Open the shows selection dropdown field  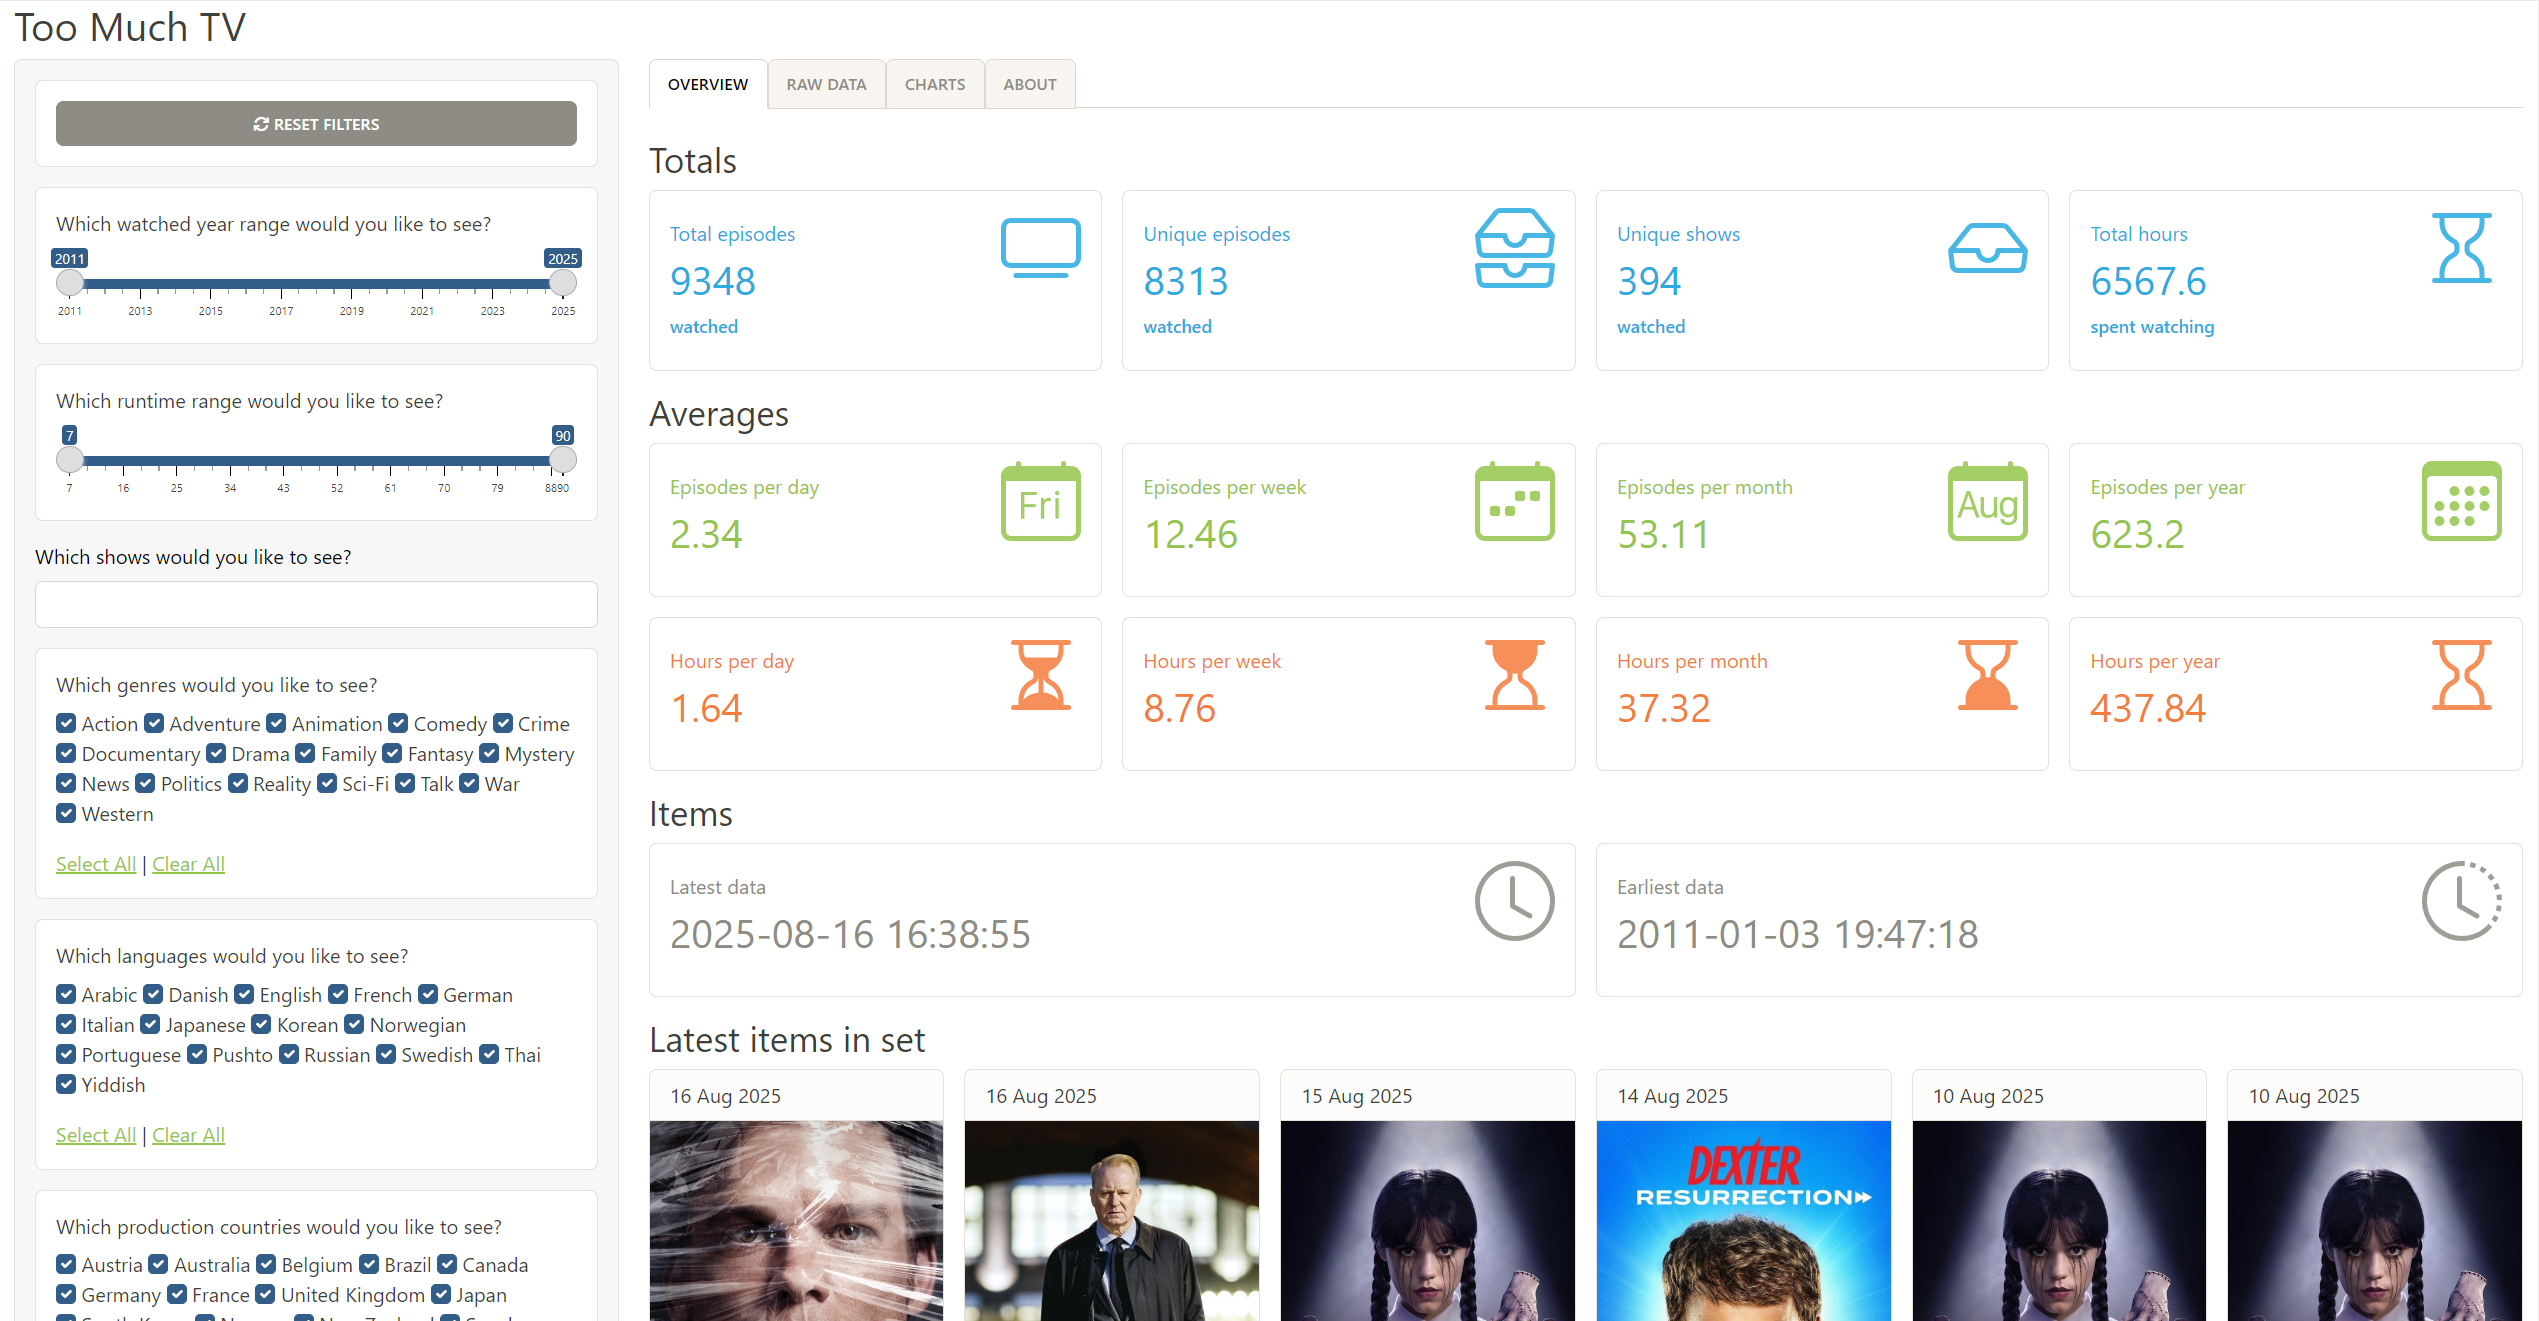pyautogui.click(x=316, y=604)
